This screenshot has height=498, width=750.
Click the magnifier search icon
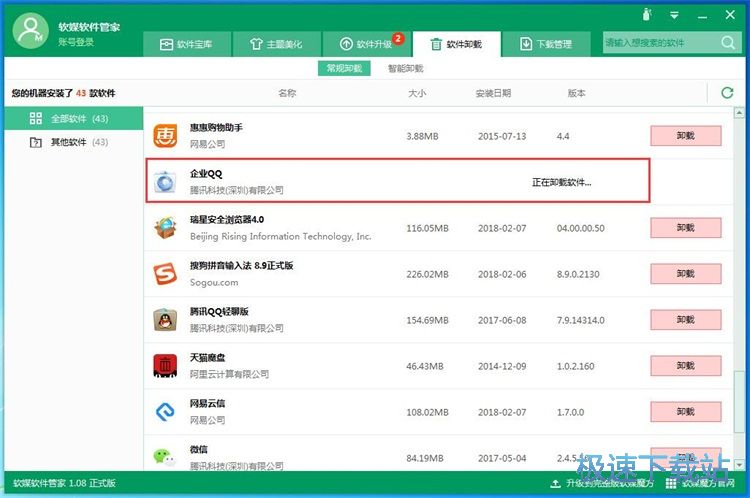point(728,43)
